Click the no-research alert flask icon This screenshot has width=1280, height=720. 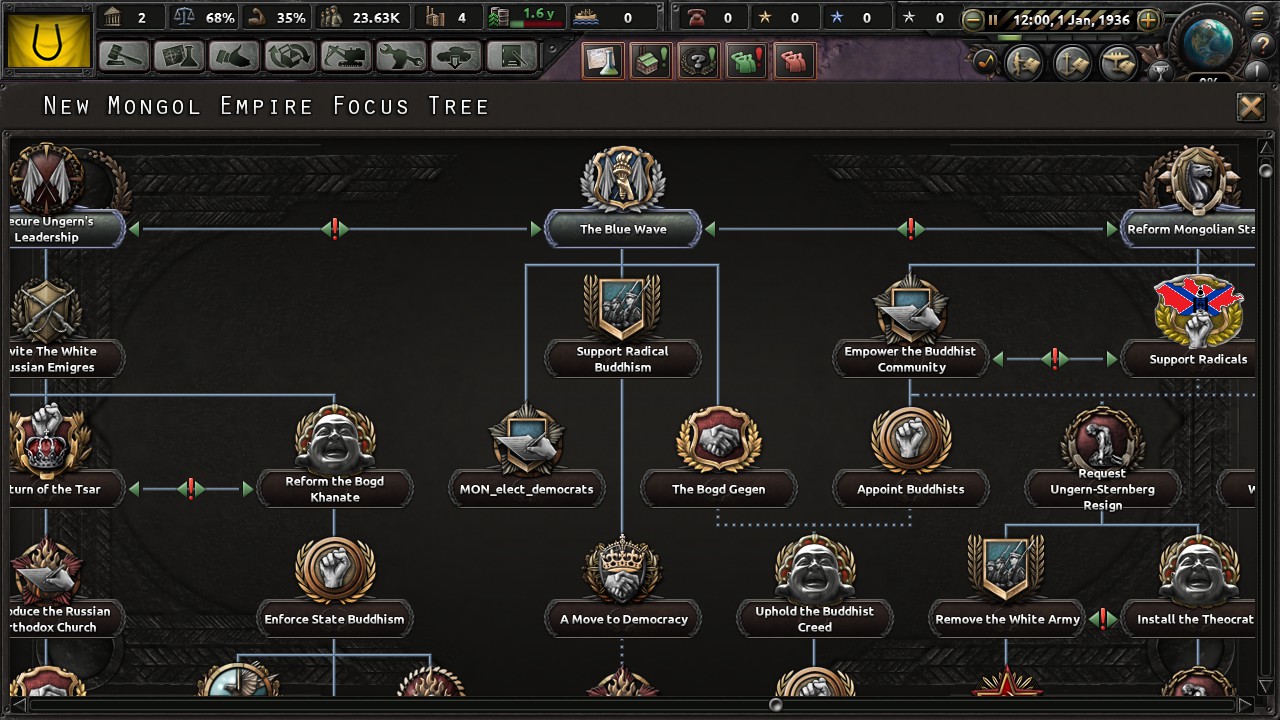pos(602,62)
